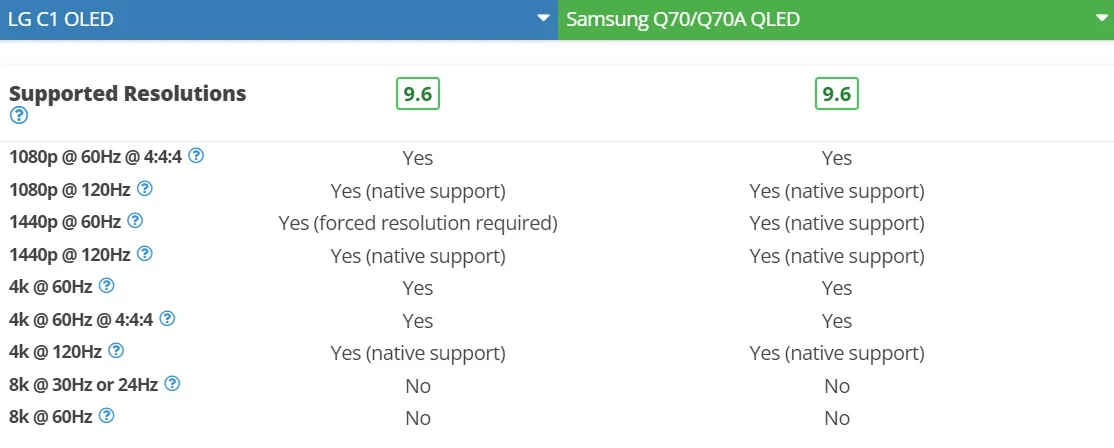Image resolution: width=1114 pixels, height=448 pixels.
Task: Open help icon below Supported Resolutions
Action: [19, 115]
